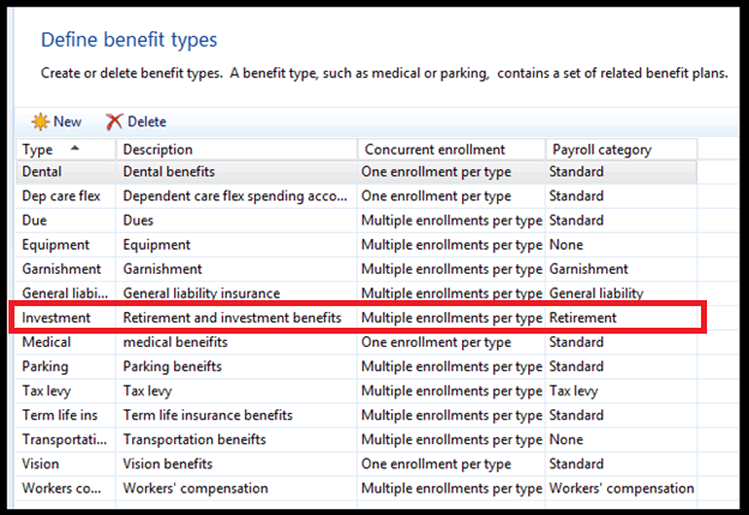Select the Equipment type row
This screenshot has width=749, height=515.
(356, 245)
